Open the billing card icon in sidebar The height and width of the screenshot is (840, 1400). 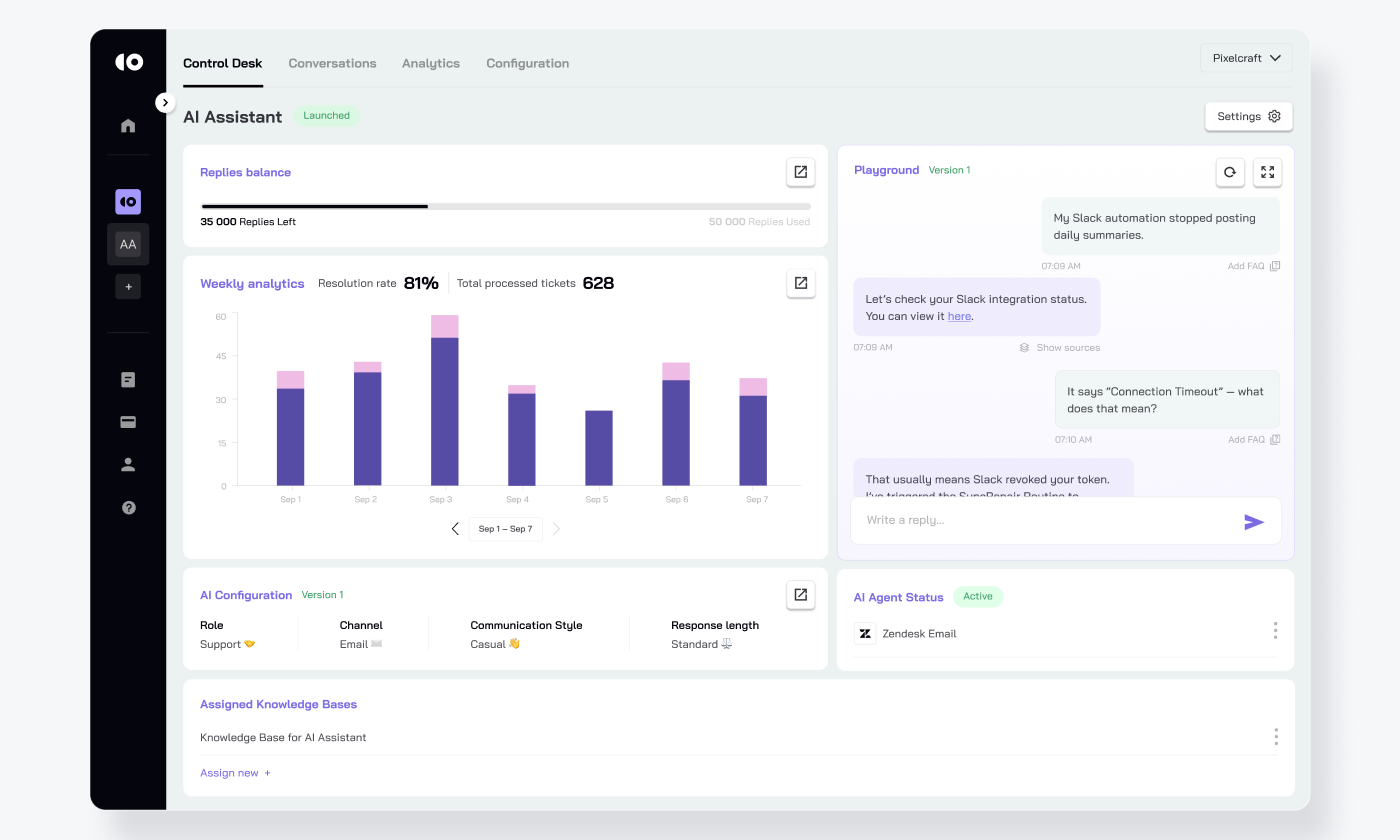point(128,422)
